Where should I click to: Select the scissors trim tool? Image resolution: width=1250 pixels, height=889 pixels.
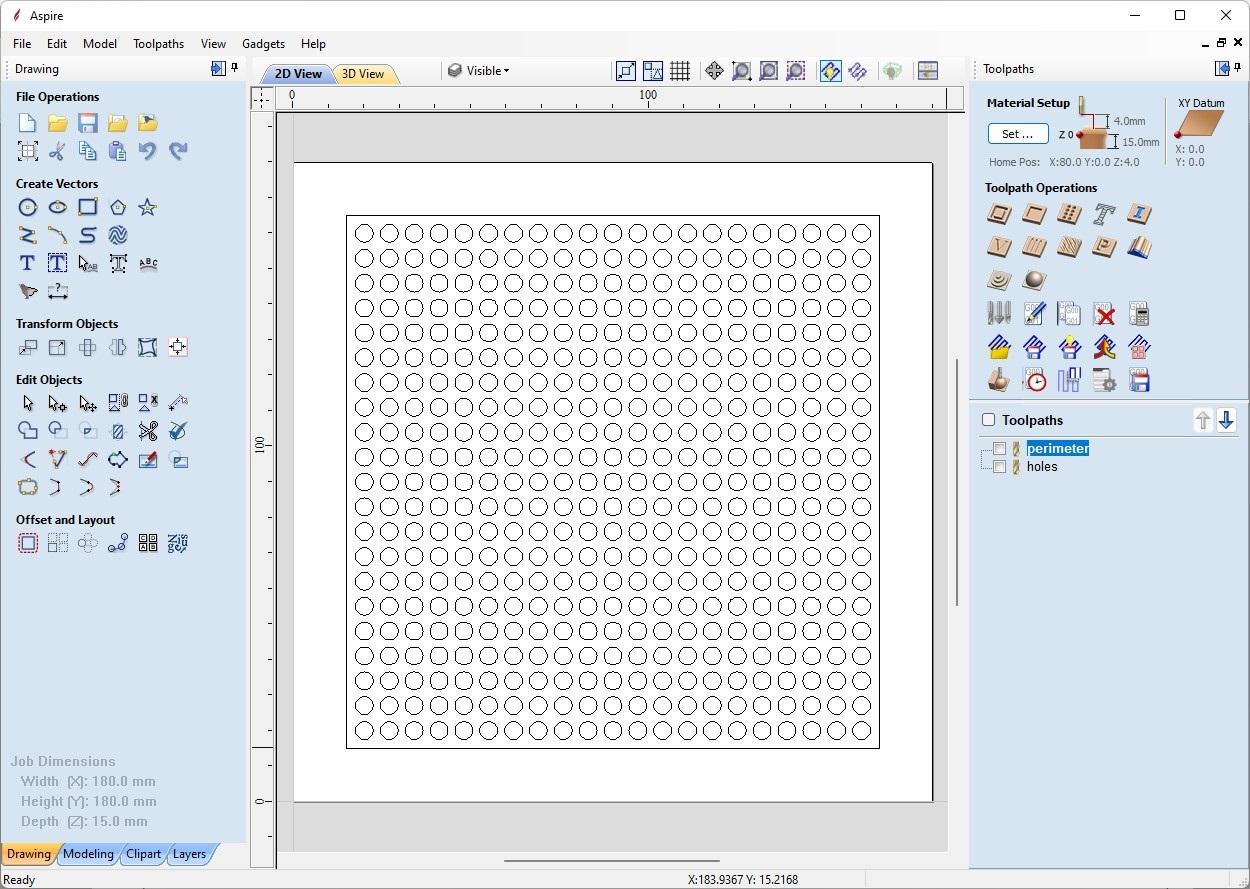point(148,431)
